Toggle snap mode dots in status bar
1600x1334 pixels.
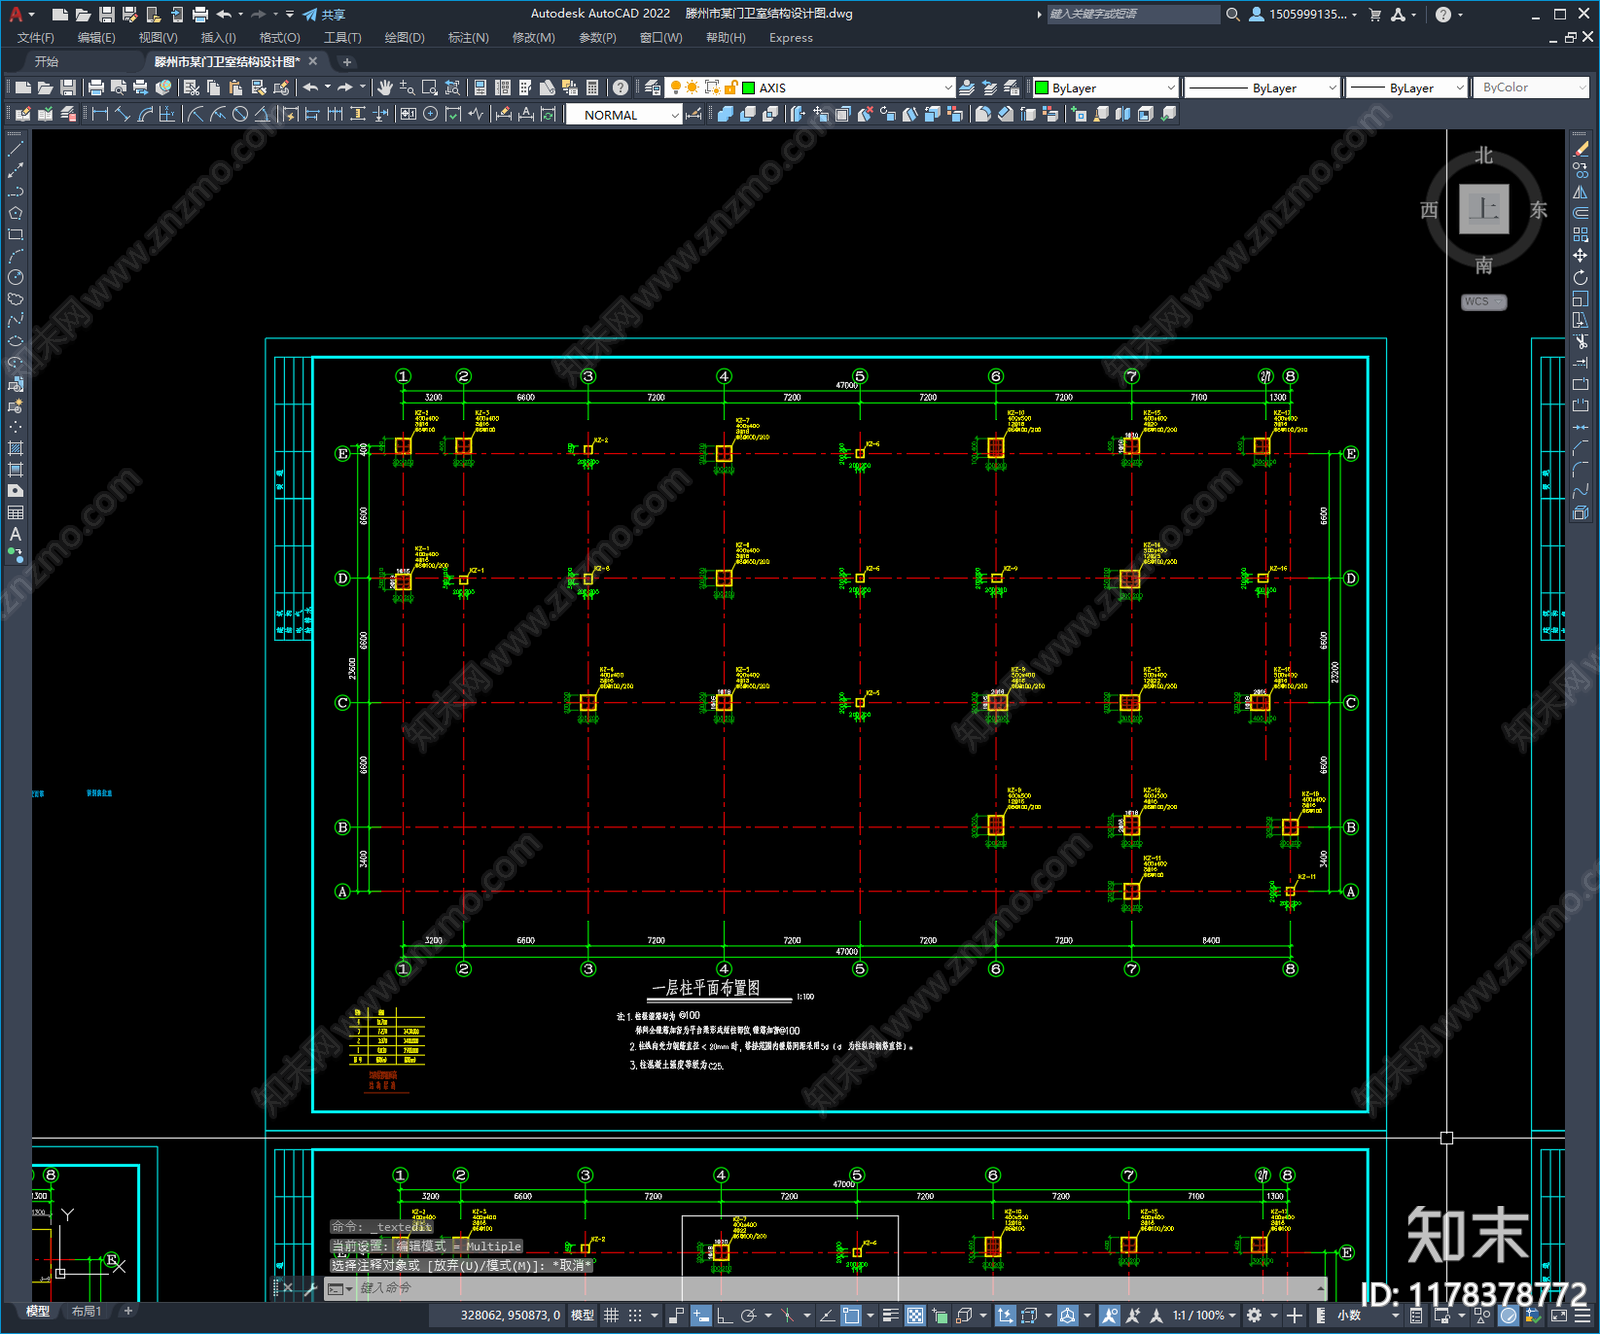635,1315
